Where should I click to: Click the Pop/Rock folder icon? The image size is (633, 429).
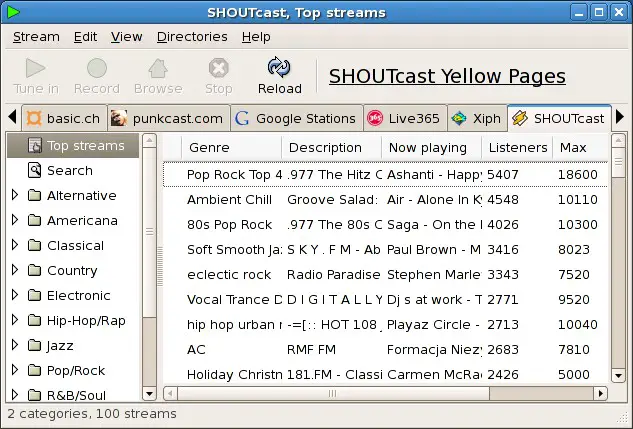(35, 371)
